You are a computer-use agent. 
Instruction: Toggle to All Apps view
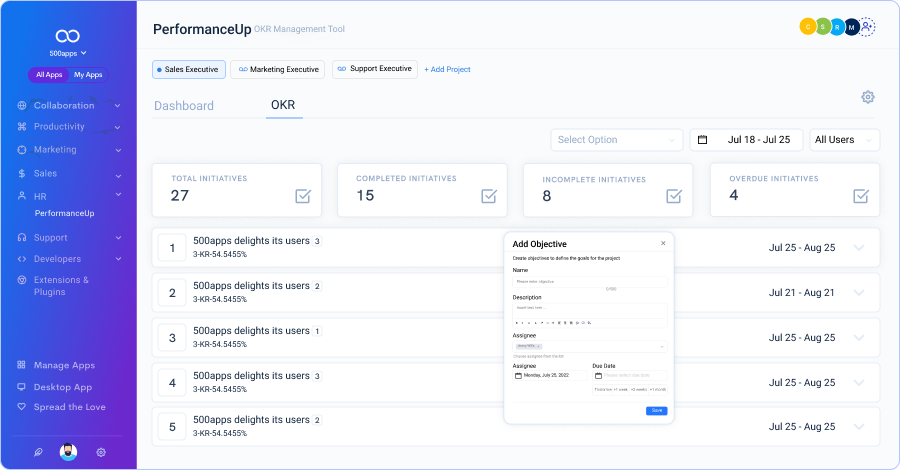tap(49, 75)
